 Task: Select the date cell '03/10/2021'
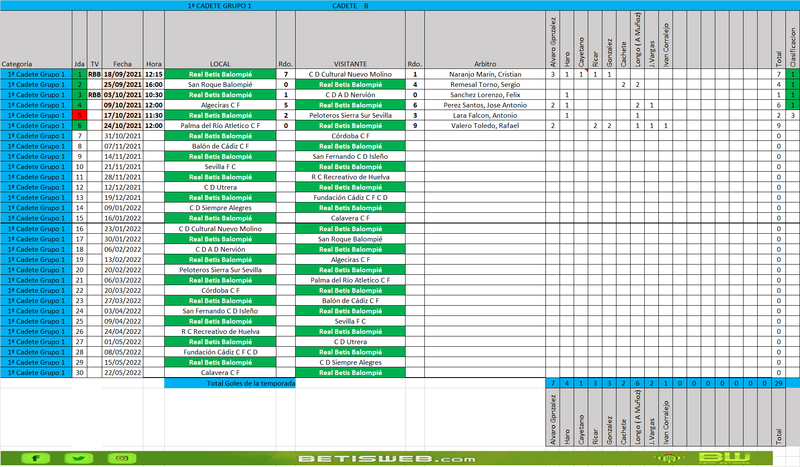click(122, 94)
